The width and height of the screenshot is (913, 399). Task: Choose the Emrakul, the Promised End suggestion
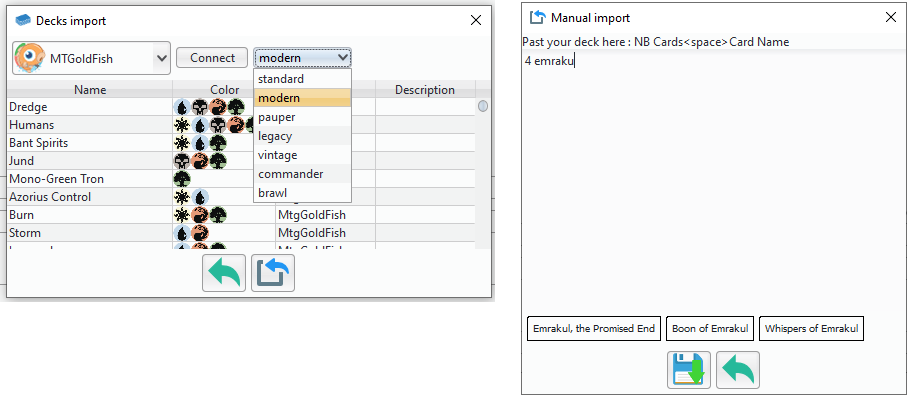click(594, 329)
